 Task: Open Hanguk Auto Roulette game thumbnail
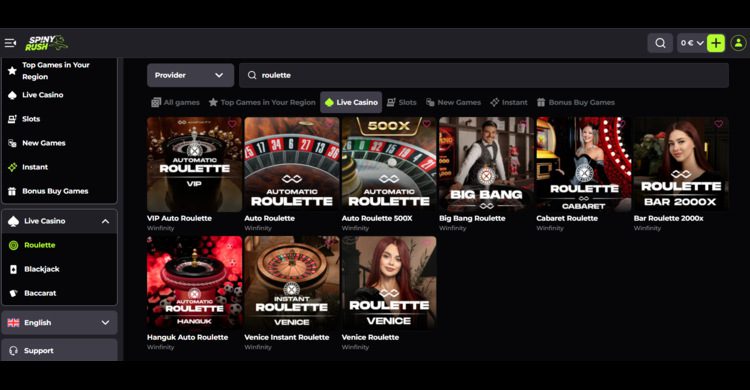pyautogui.click(x=195, y=283)
